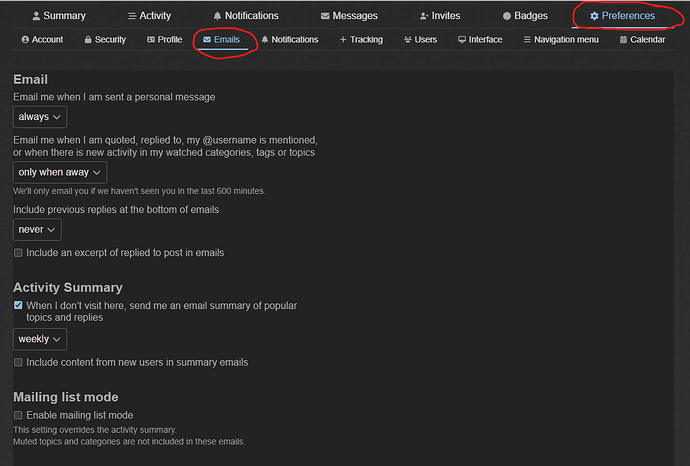Open Notifications sub-tab under Preferences
Viewport: 690px width, 466px height.
[290, 40]
